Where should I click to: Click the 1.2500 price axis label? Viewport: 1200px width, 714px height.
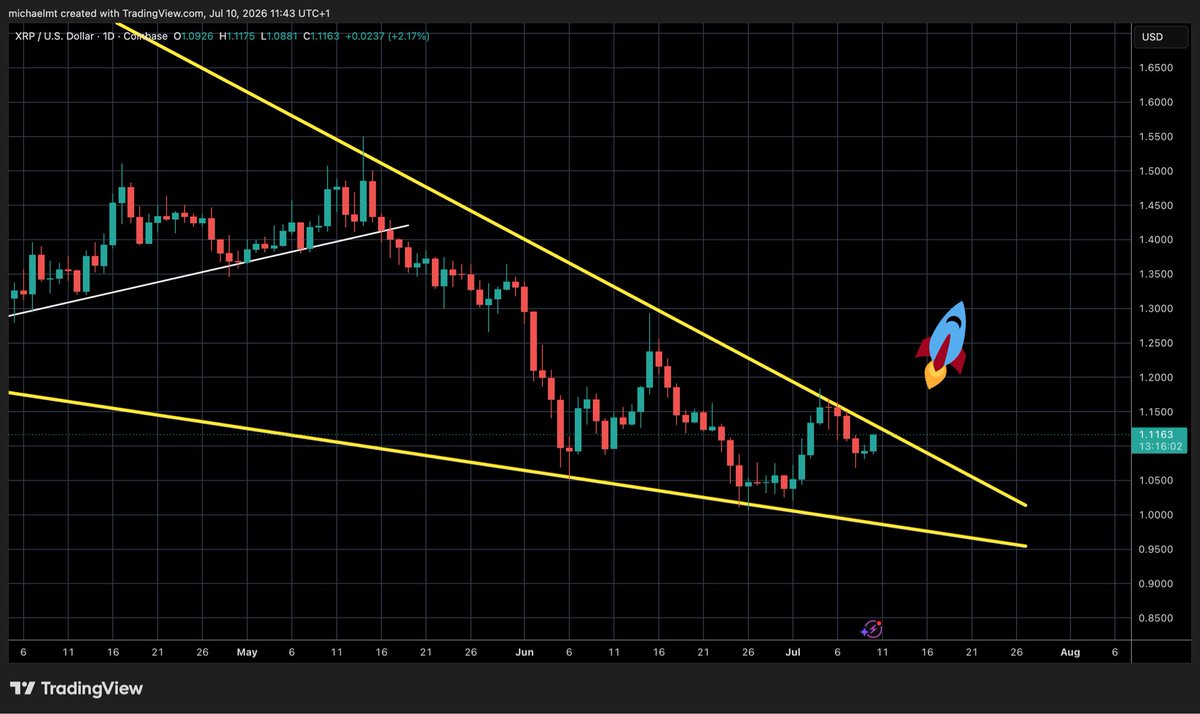1157,343
